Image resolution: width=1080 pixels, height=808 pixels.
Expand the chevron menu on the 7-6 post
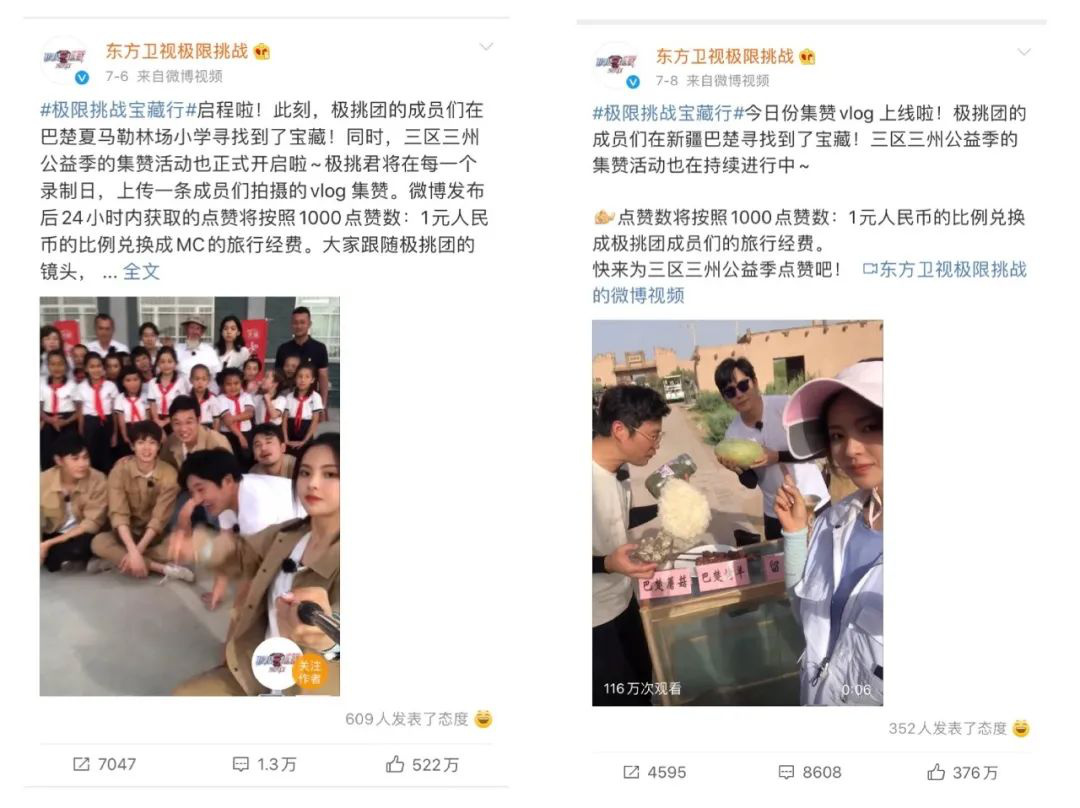pyautogui.click(x=486, y=47)
